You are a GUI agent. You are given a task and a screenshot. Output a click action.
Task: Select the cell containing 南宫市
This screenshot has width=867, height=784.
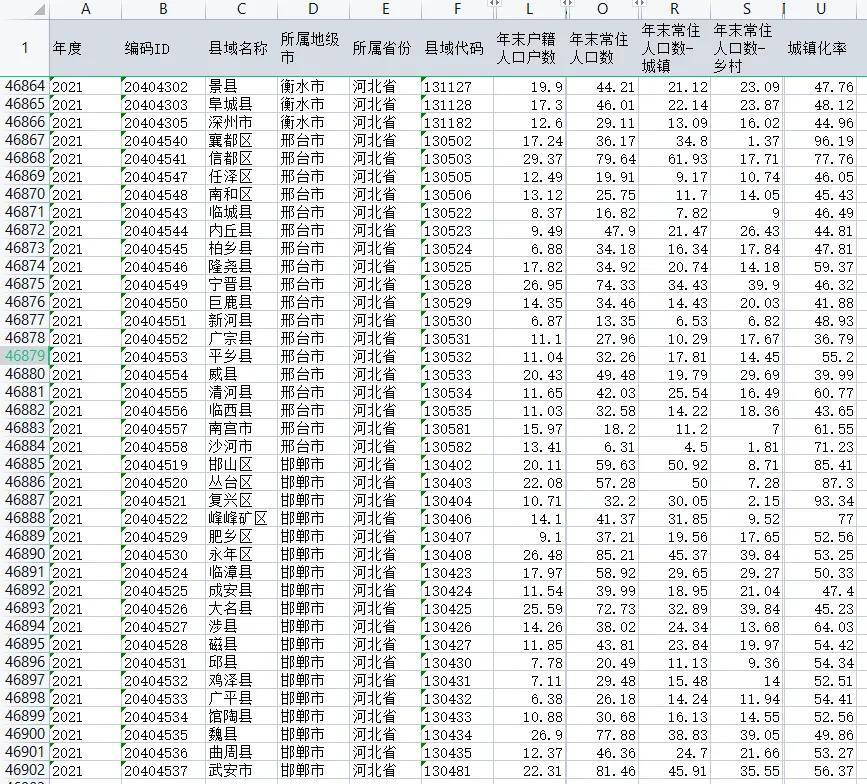241,428
